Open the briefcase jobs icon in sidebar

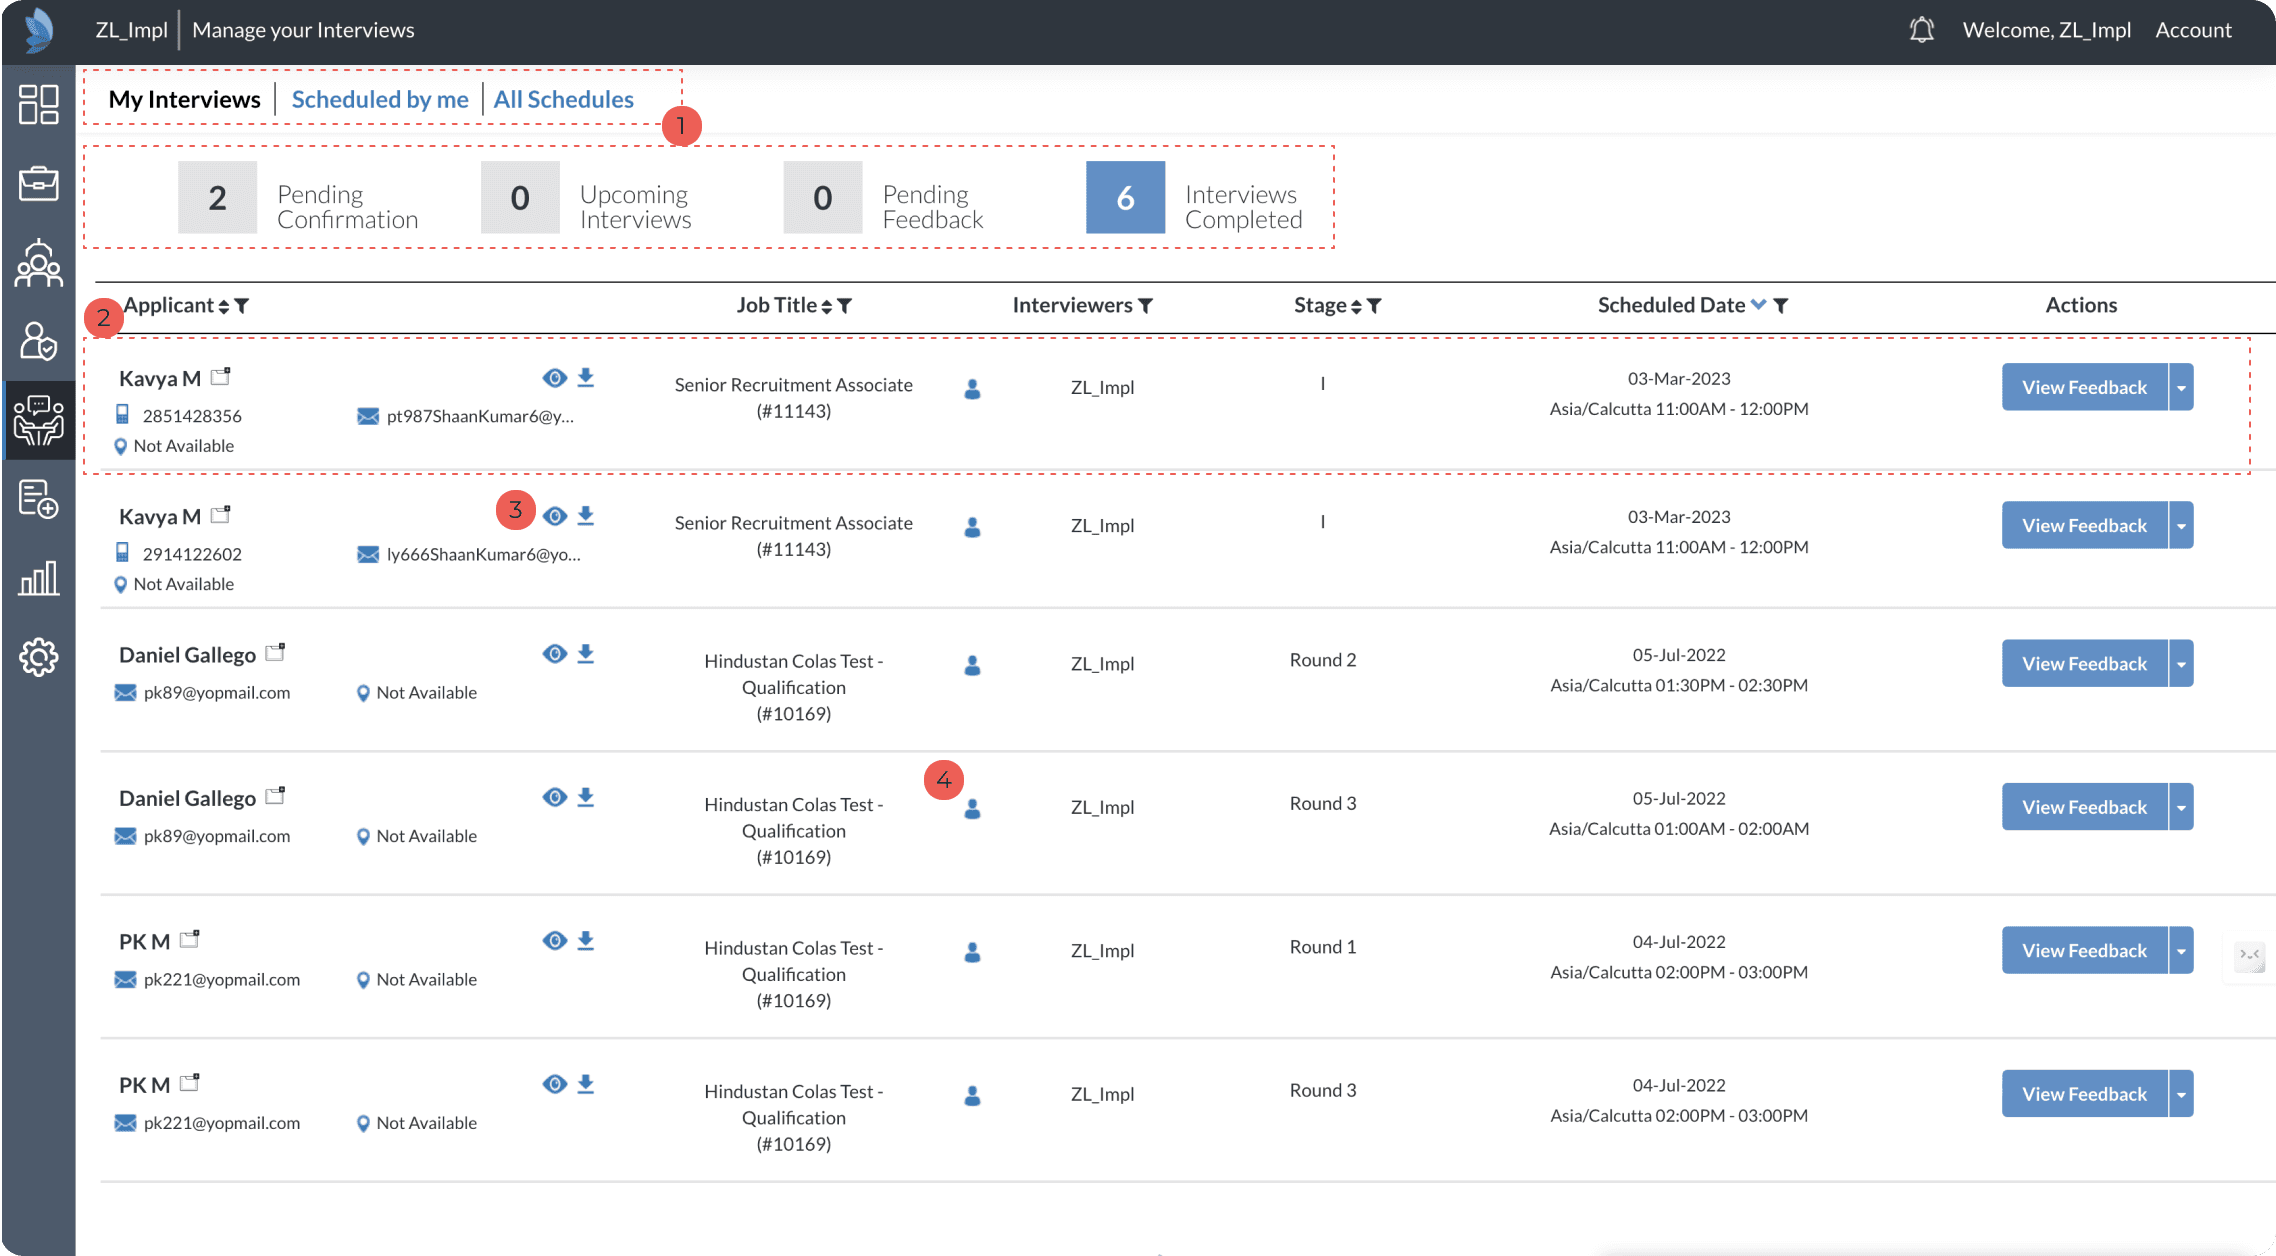(38, 184)
